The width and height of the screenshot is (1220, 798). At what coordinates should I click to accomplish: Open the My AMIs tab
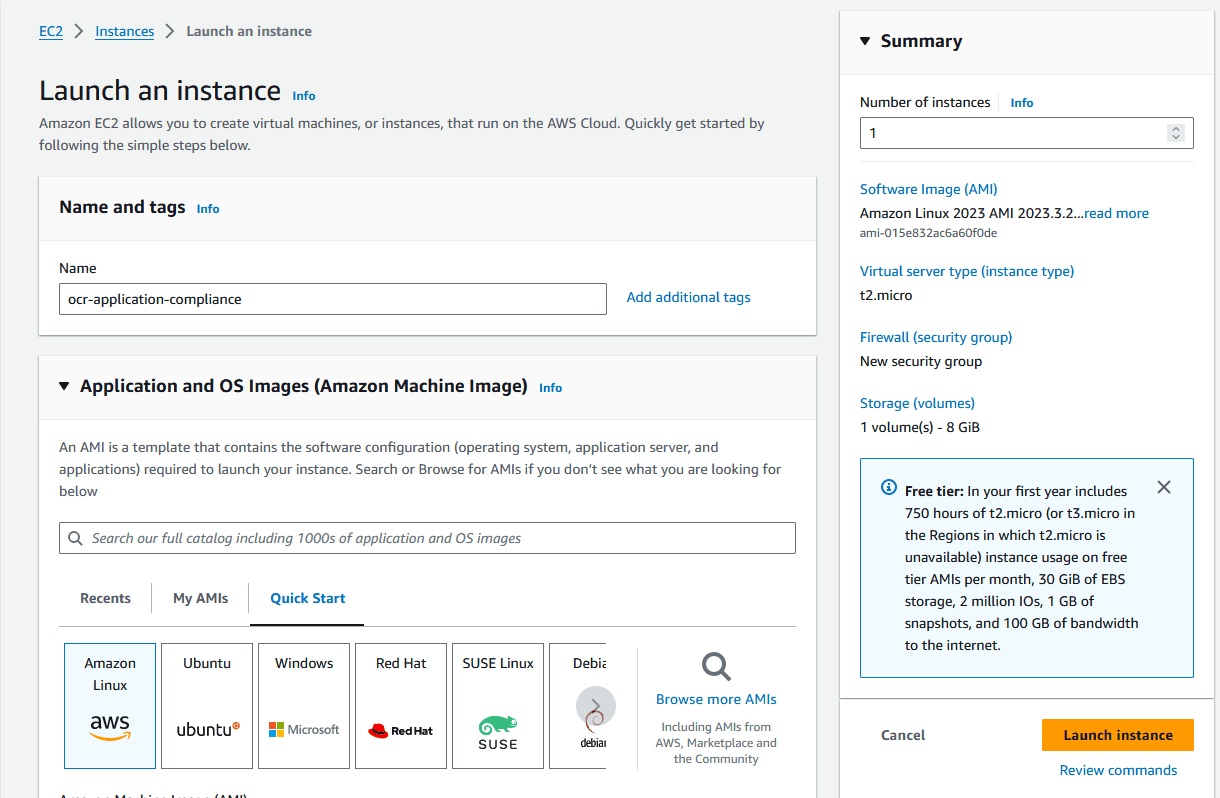click(x=200, y=598)
